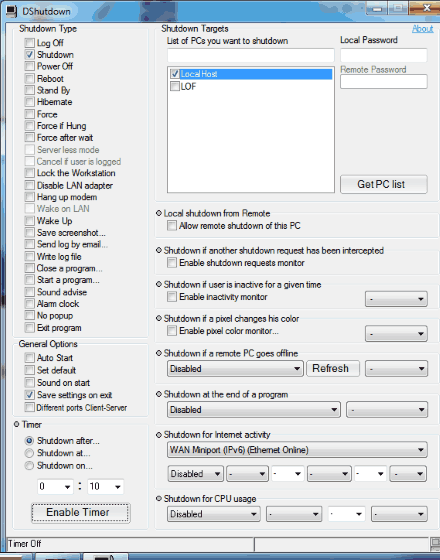Toggle Allow remote shutdown of this PC
The image size is (440, 560).
tap(172, 226)
